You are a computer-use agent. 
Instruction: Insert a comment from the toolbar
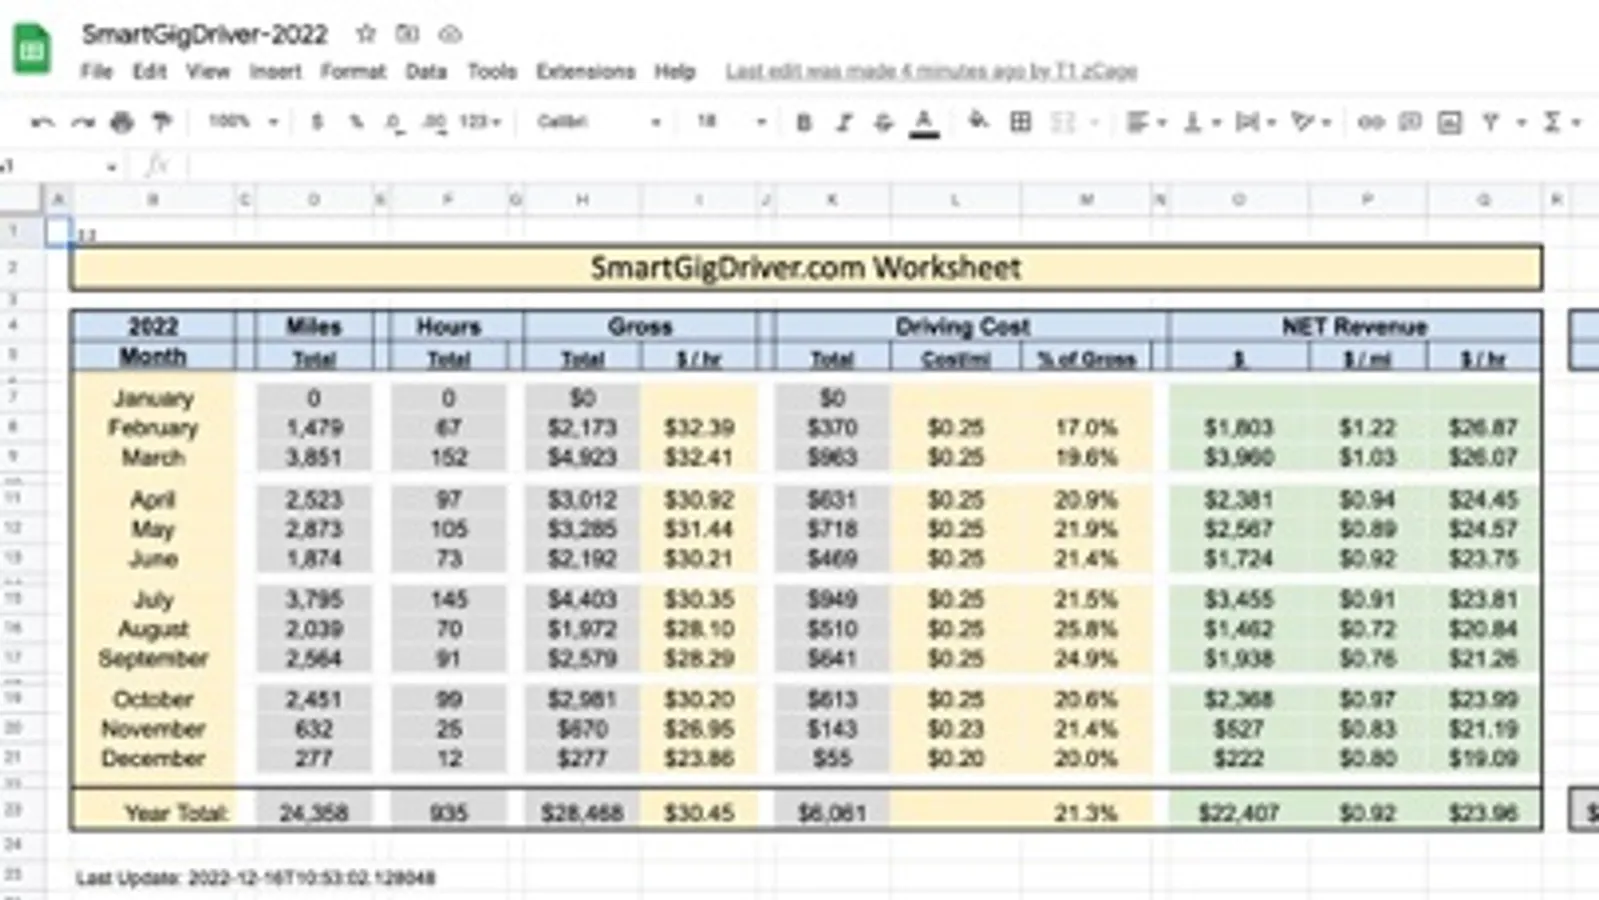[1410, 122]
